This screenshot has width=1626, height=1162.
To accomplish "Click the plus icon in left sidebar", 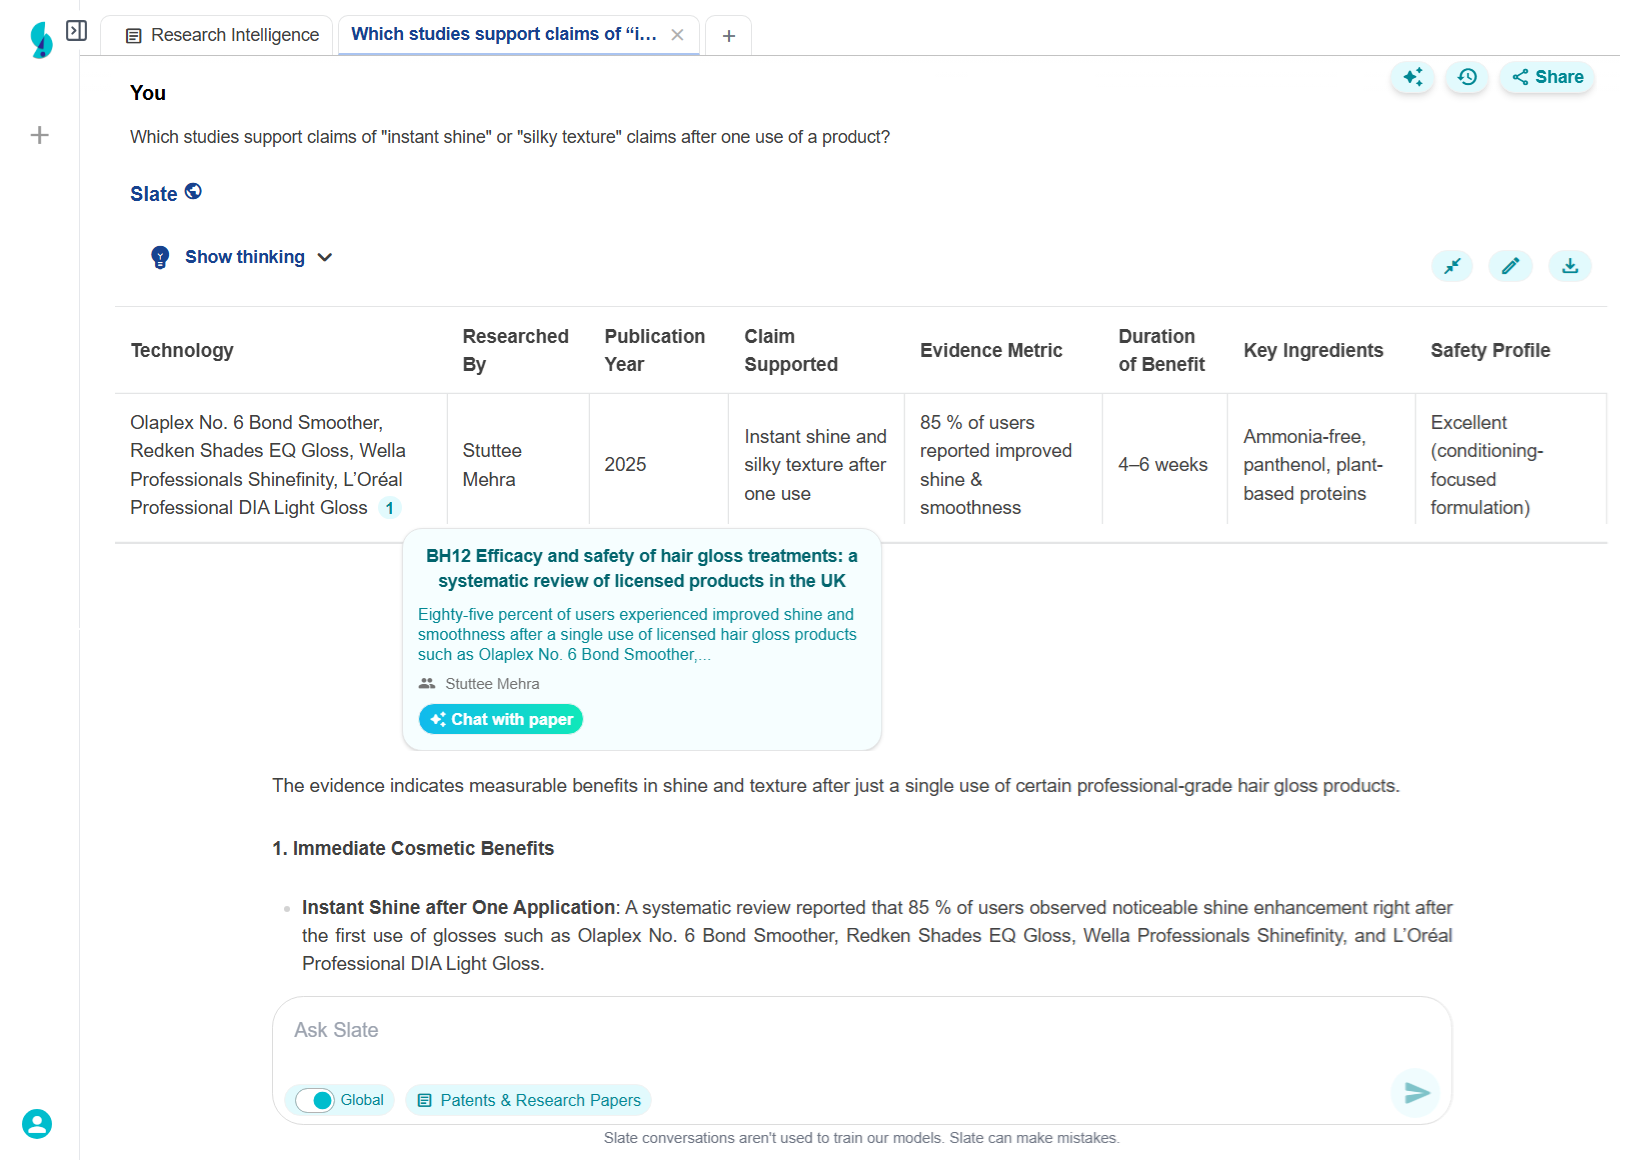I will 40,135.
